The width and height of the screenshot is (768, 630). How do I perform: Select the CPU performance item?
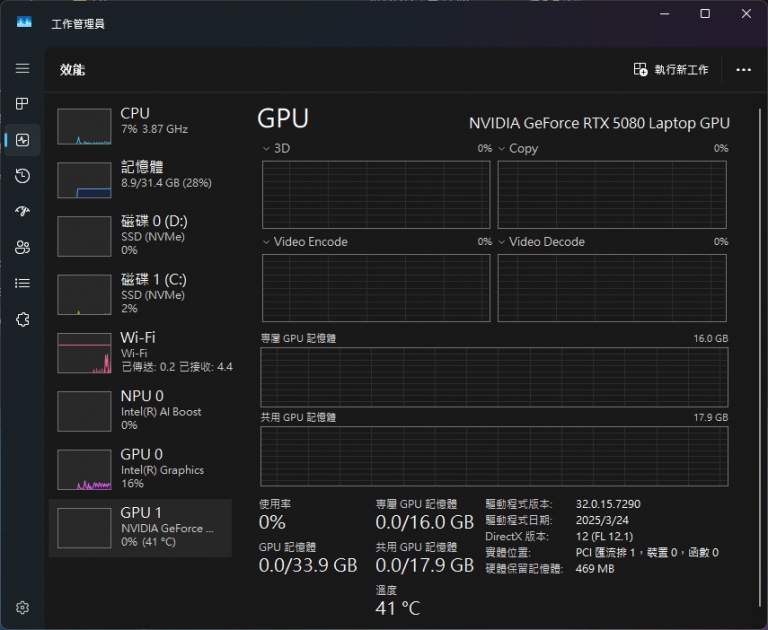(x=140, y=126)
